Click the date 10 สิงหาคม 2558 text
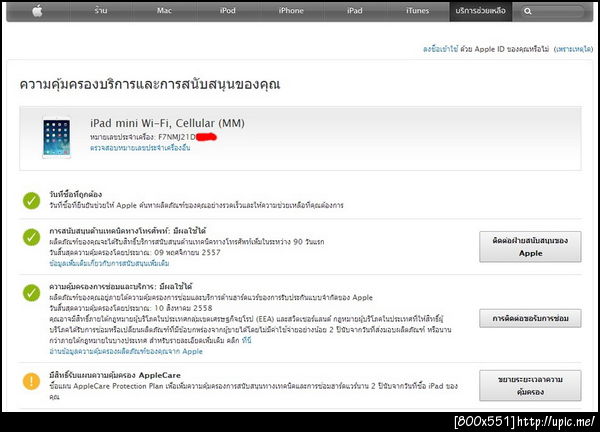 (x=183, y=308)
